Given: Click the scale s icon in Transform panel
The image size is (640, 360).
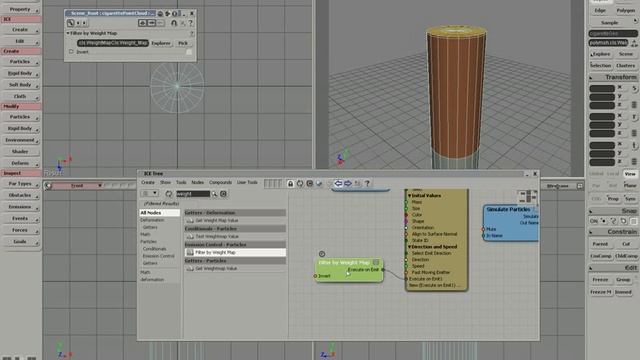Looking at the screenshot, I should tap(634, 88).
